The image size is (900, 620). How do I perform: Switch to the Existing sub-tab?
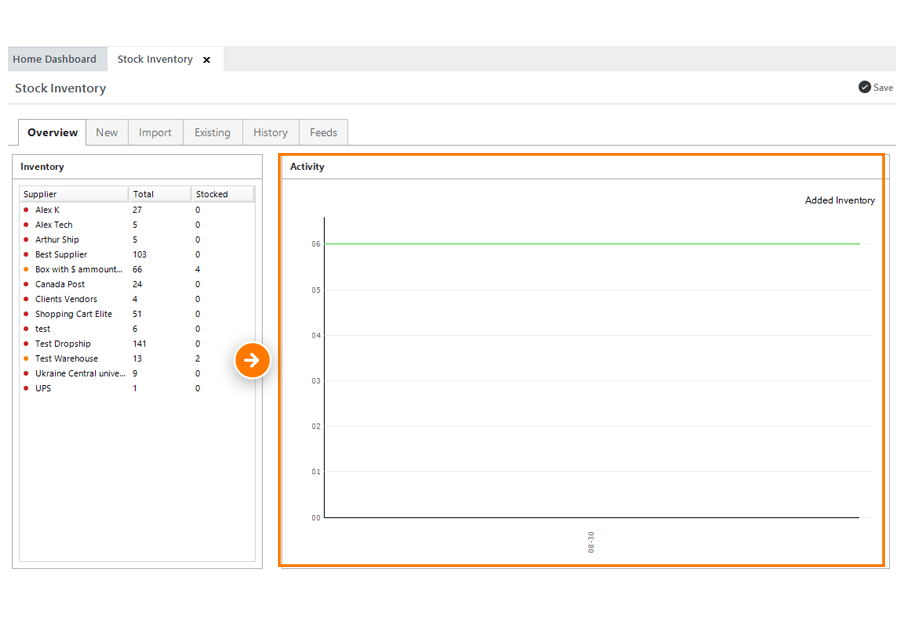tap(212, 133)
